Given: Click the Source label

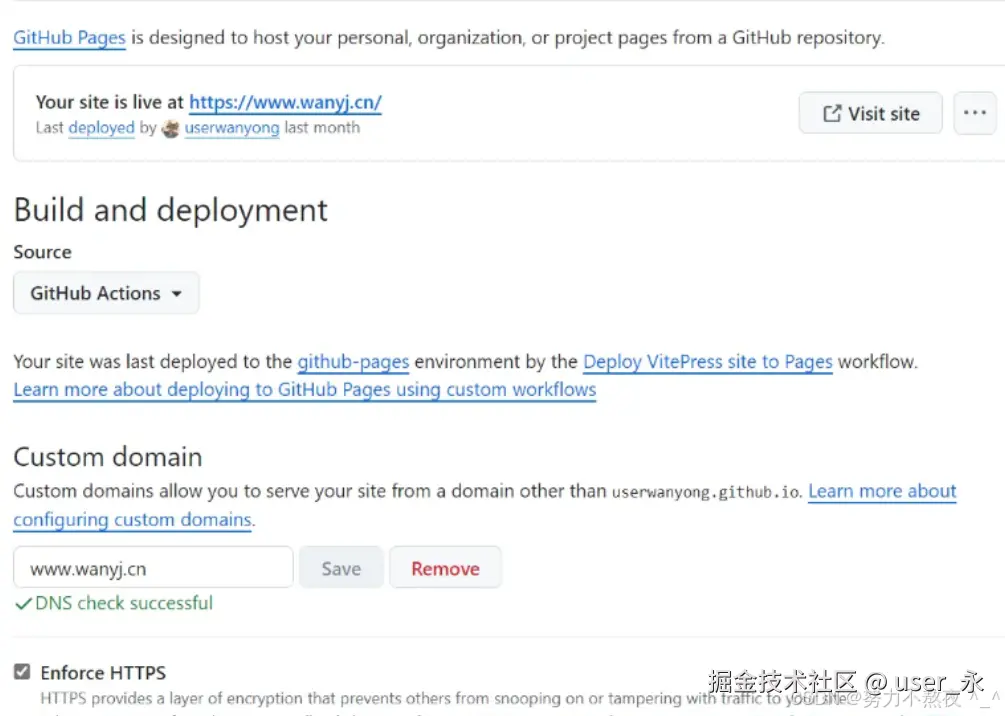Looking at the screenshot, I should coord(42,252).
